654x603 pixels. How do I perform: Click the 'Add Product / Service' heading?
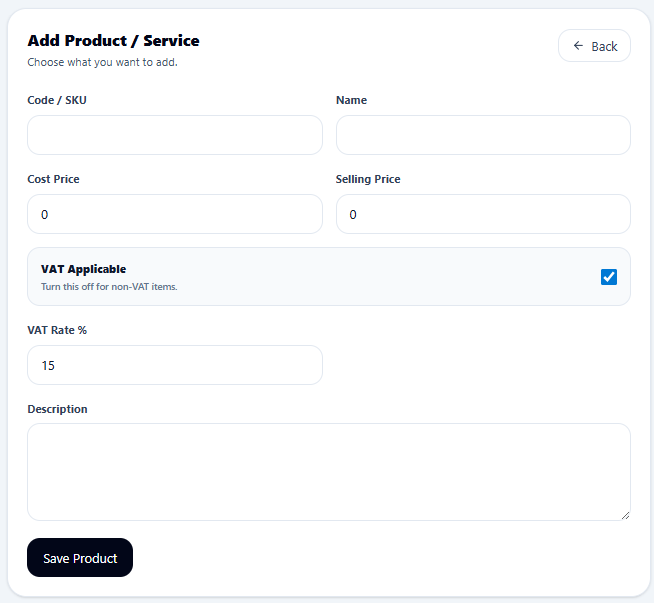(113, 41)
